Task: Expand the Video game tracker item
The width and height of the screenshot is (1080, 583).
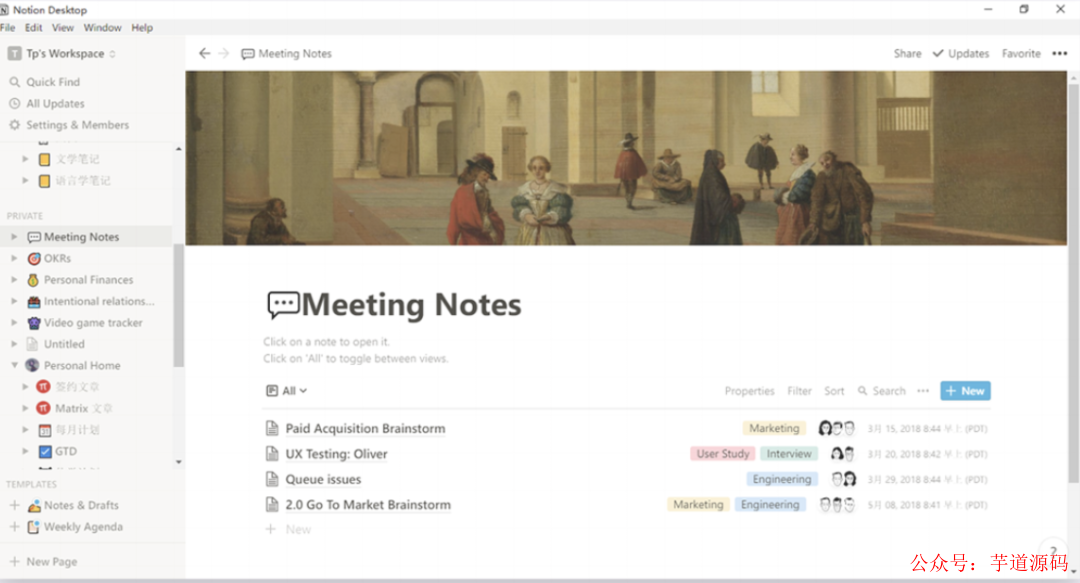Action: (x=14, y=323)
